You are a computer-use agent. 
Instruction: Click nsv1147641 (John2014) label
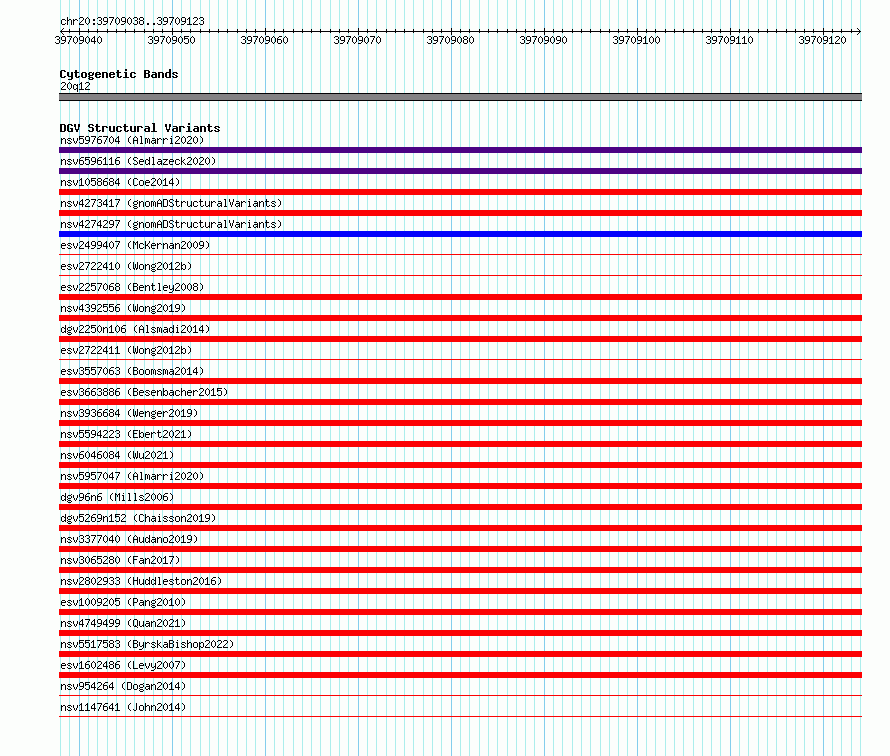tap(123, 707)
